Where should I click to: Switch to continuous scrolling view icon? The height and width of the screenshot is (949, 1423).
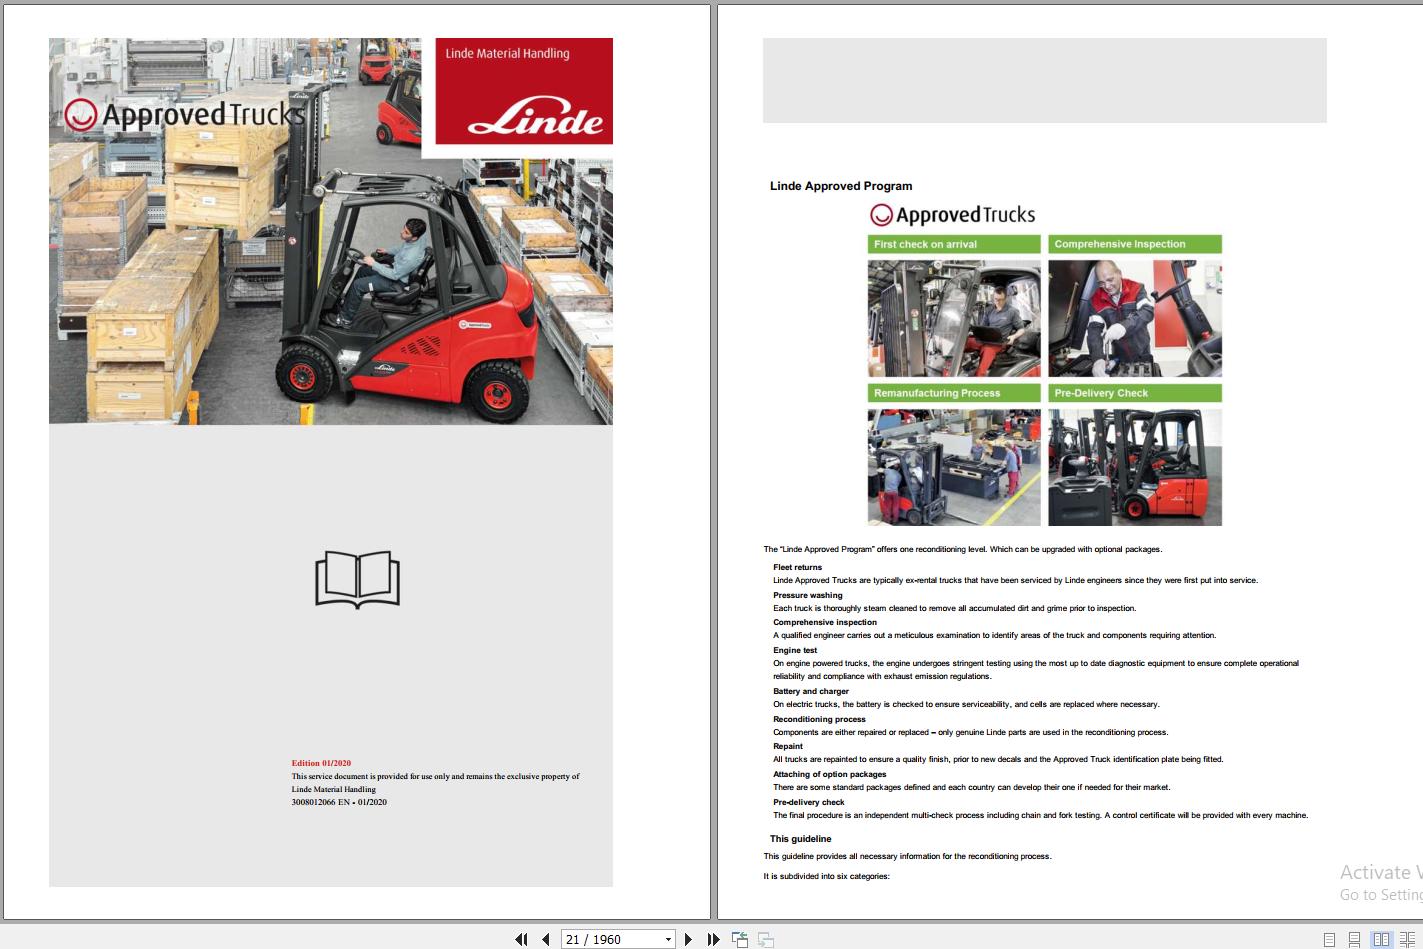click(1353, 939)
